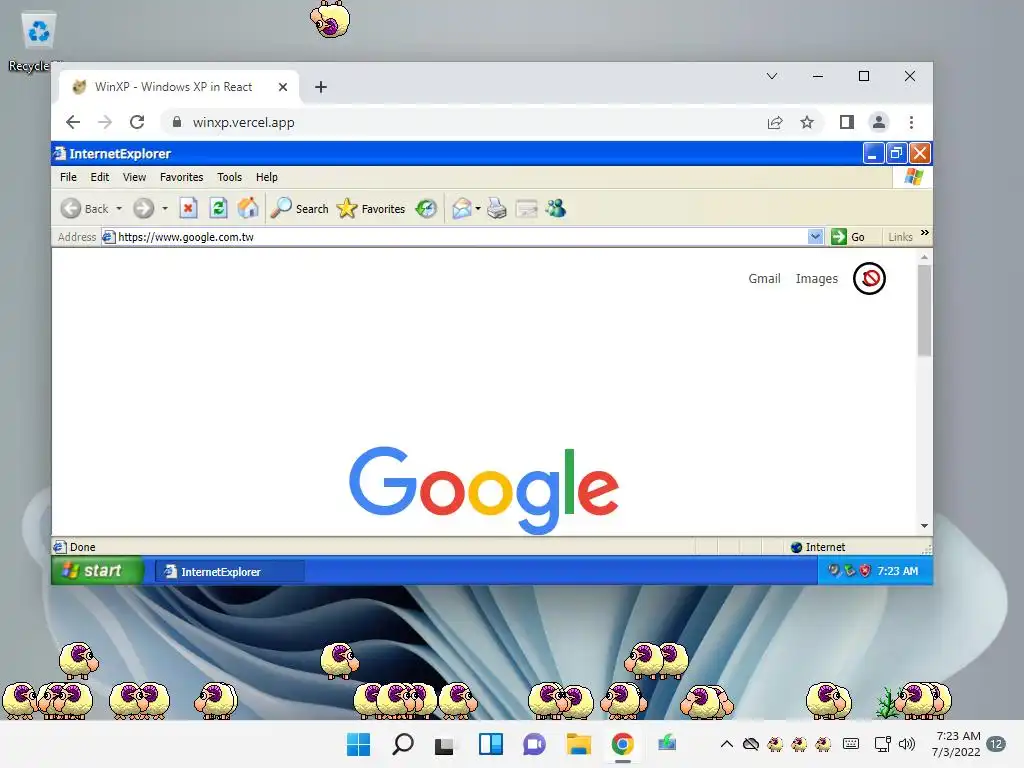Click the lock site info icon
This screenshot has width=1024, height=768.
[176, 122]
